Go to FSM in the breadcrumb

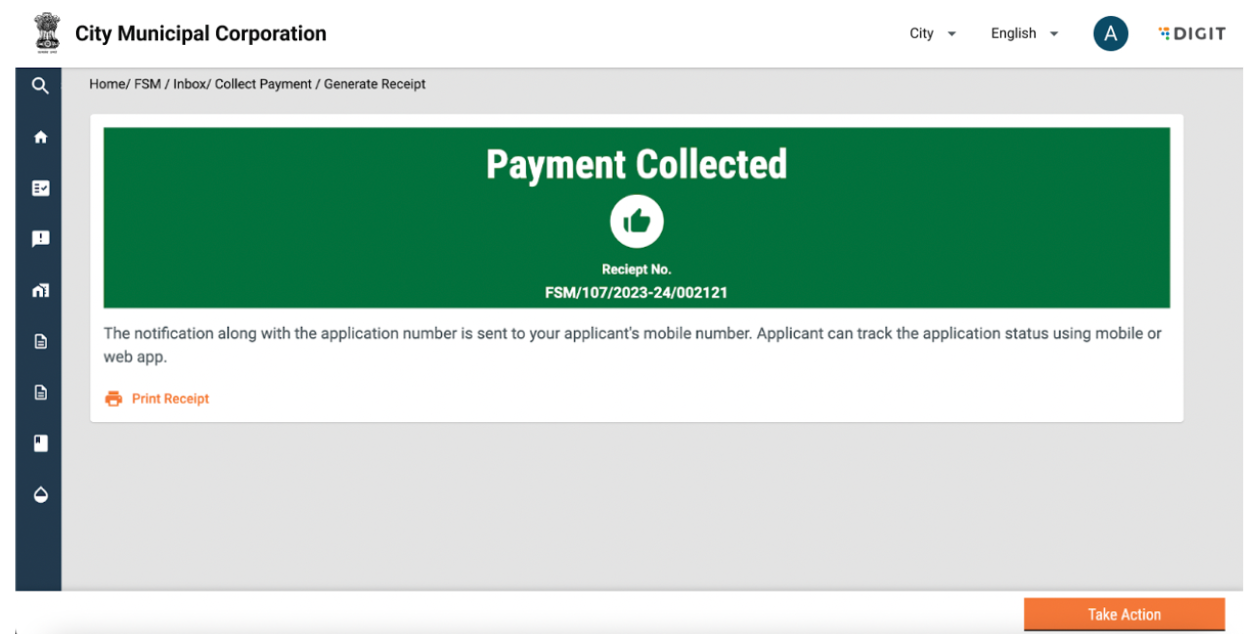pyautogui.click(x=147, y=85)
